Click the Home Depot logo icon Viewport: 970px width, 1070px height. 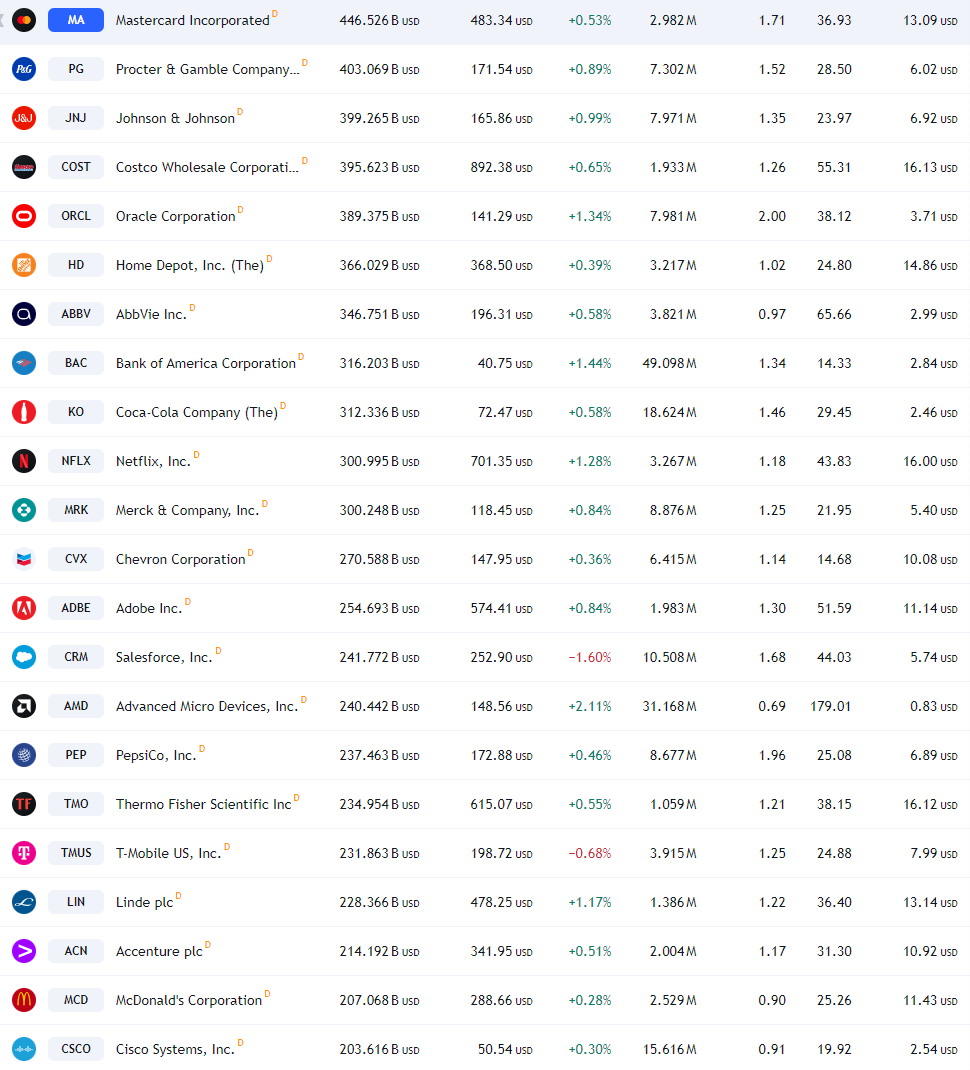24,265
